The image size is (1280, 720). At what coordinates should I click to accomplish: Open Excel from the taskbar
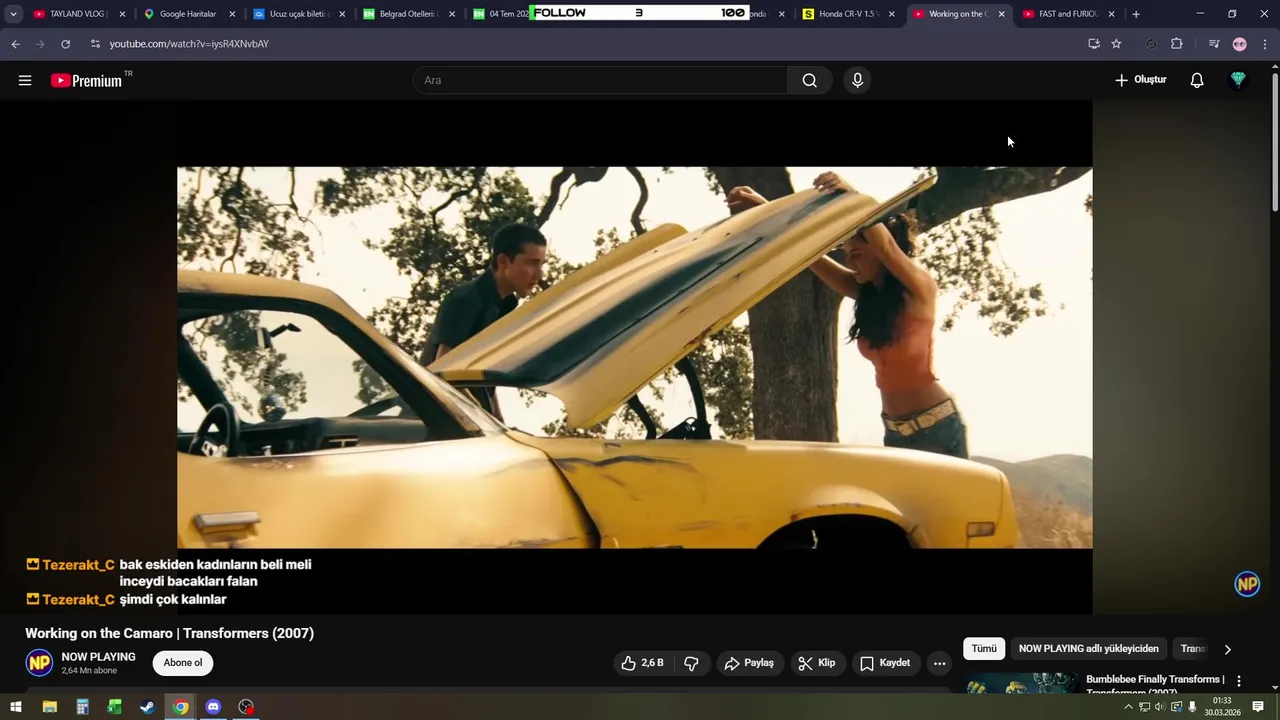pos(114,707)
